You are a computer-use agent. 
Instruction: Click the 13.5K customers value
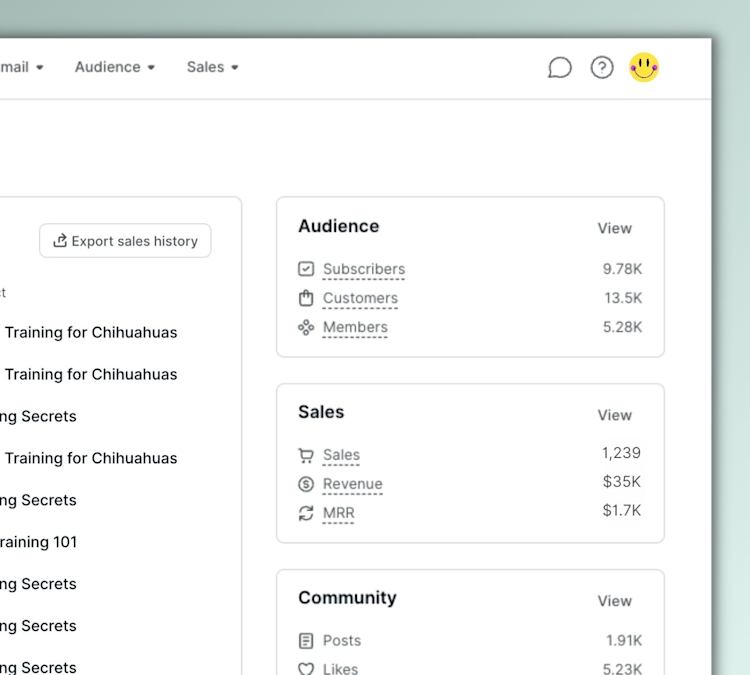(623, 298)
